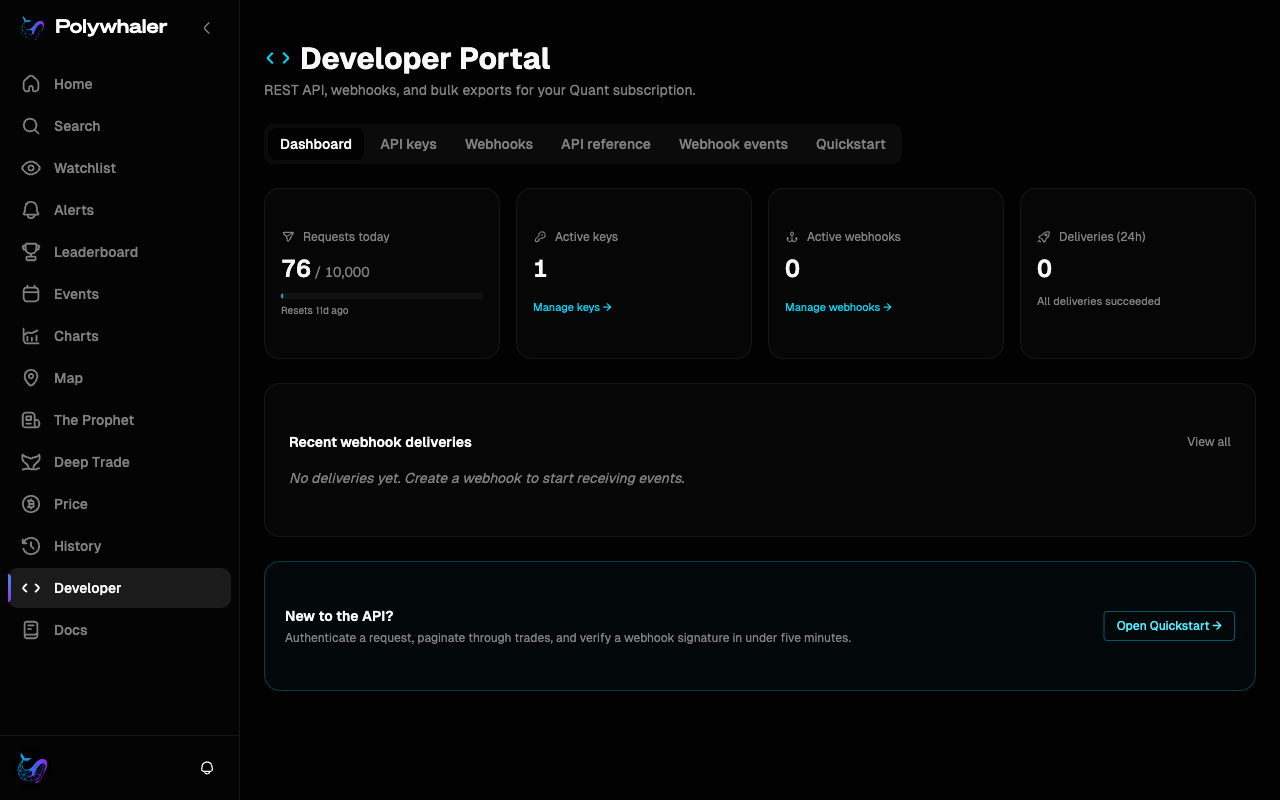The width and height of the screenshot is (1280, 800).
Task: Click the 76 requests count
Action: coord(296,268)
